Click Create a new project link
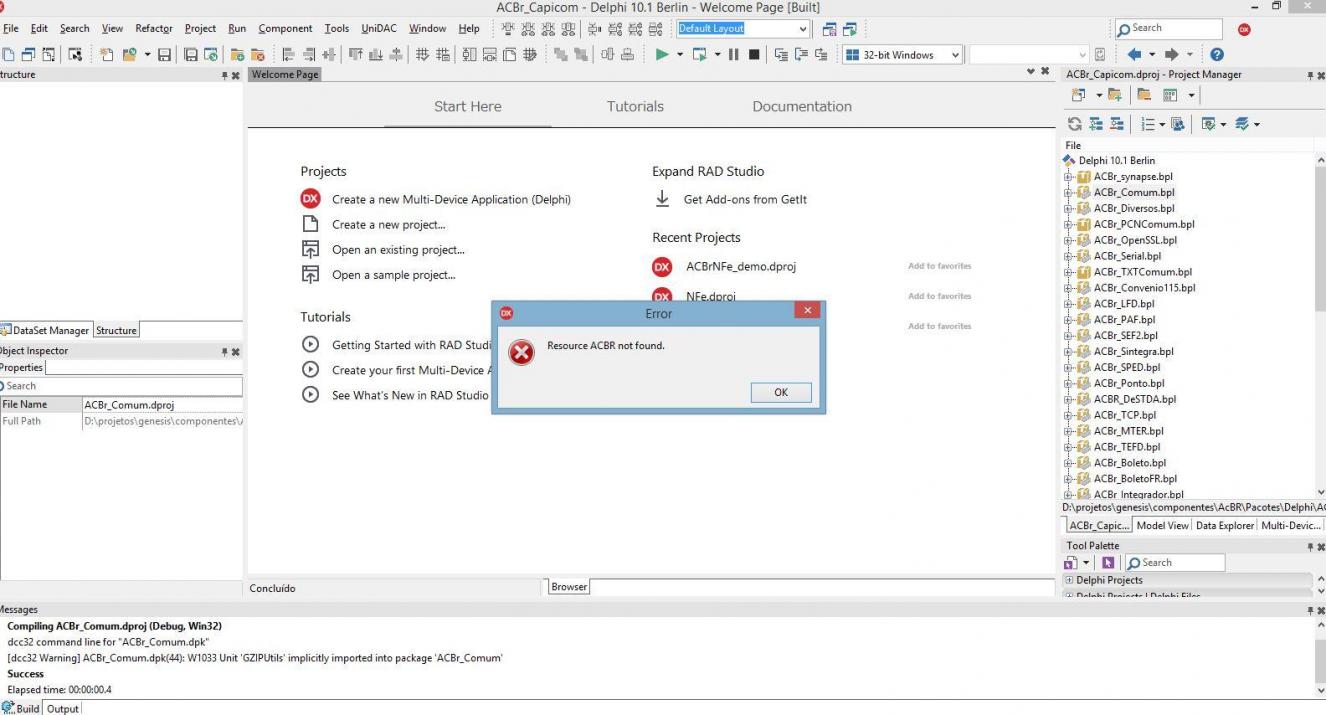This screenshot has height=715, width=1326. [x=389, y=224]
